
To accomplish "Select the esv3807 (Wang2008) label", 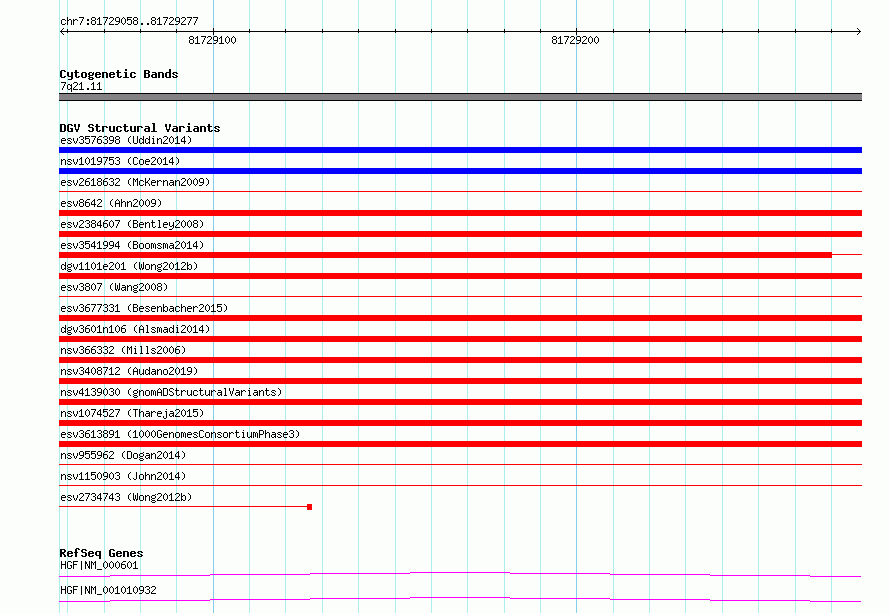I will 114,287.
